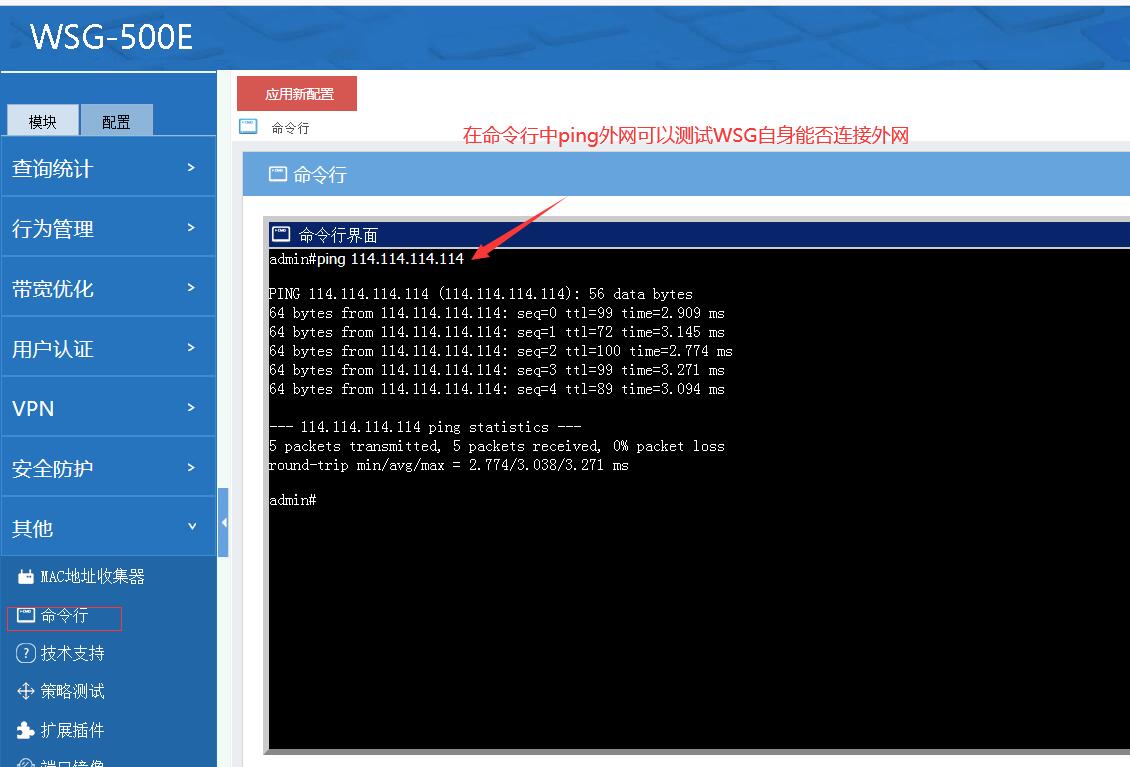
Task: Collapse the 其他 menu section
Action: pos(108,527)
